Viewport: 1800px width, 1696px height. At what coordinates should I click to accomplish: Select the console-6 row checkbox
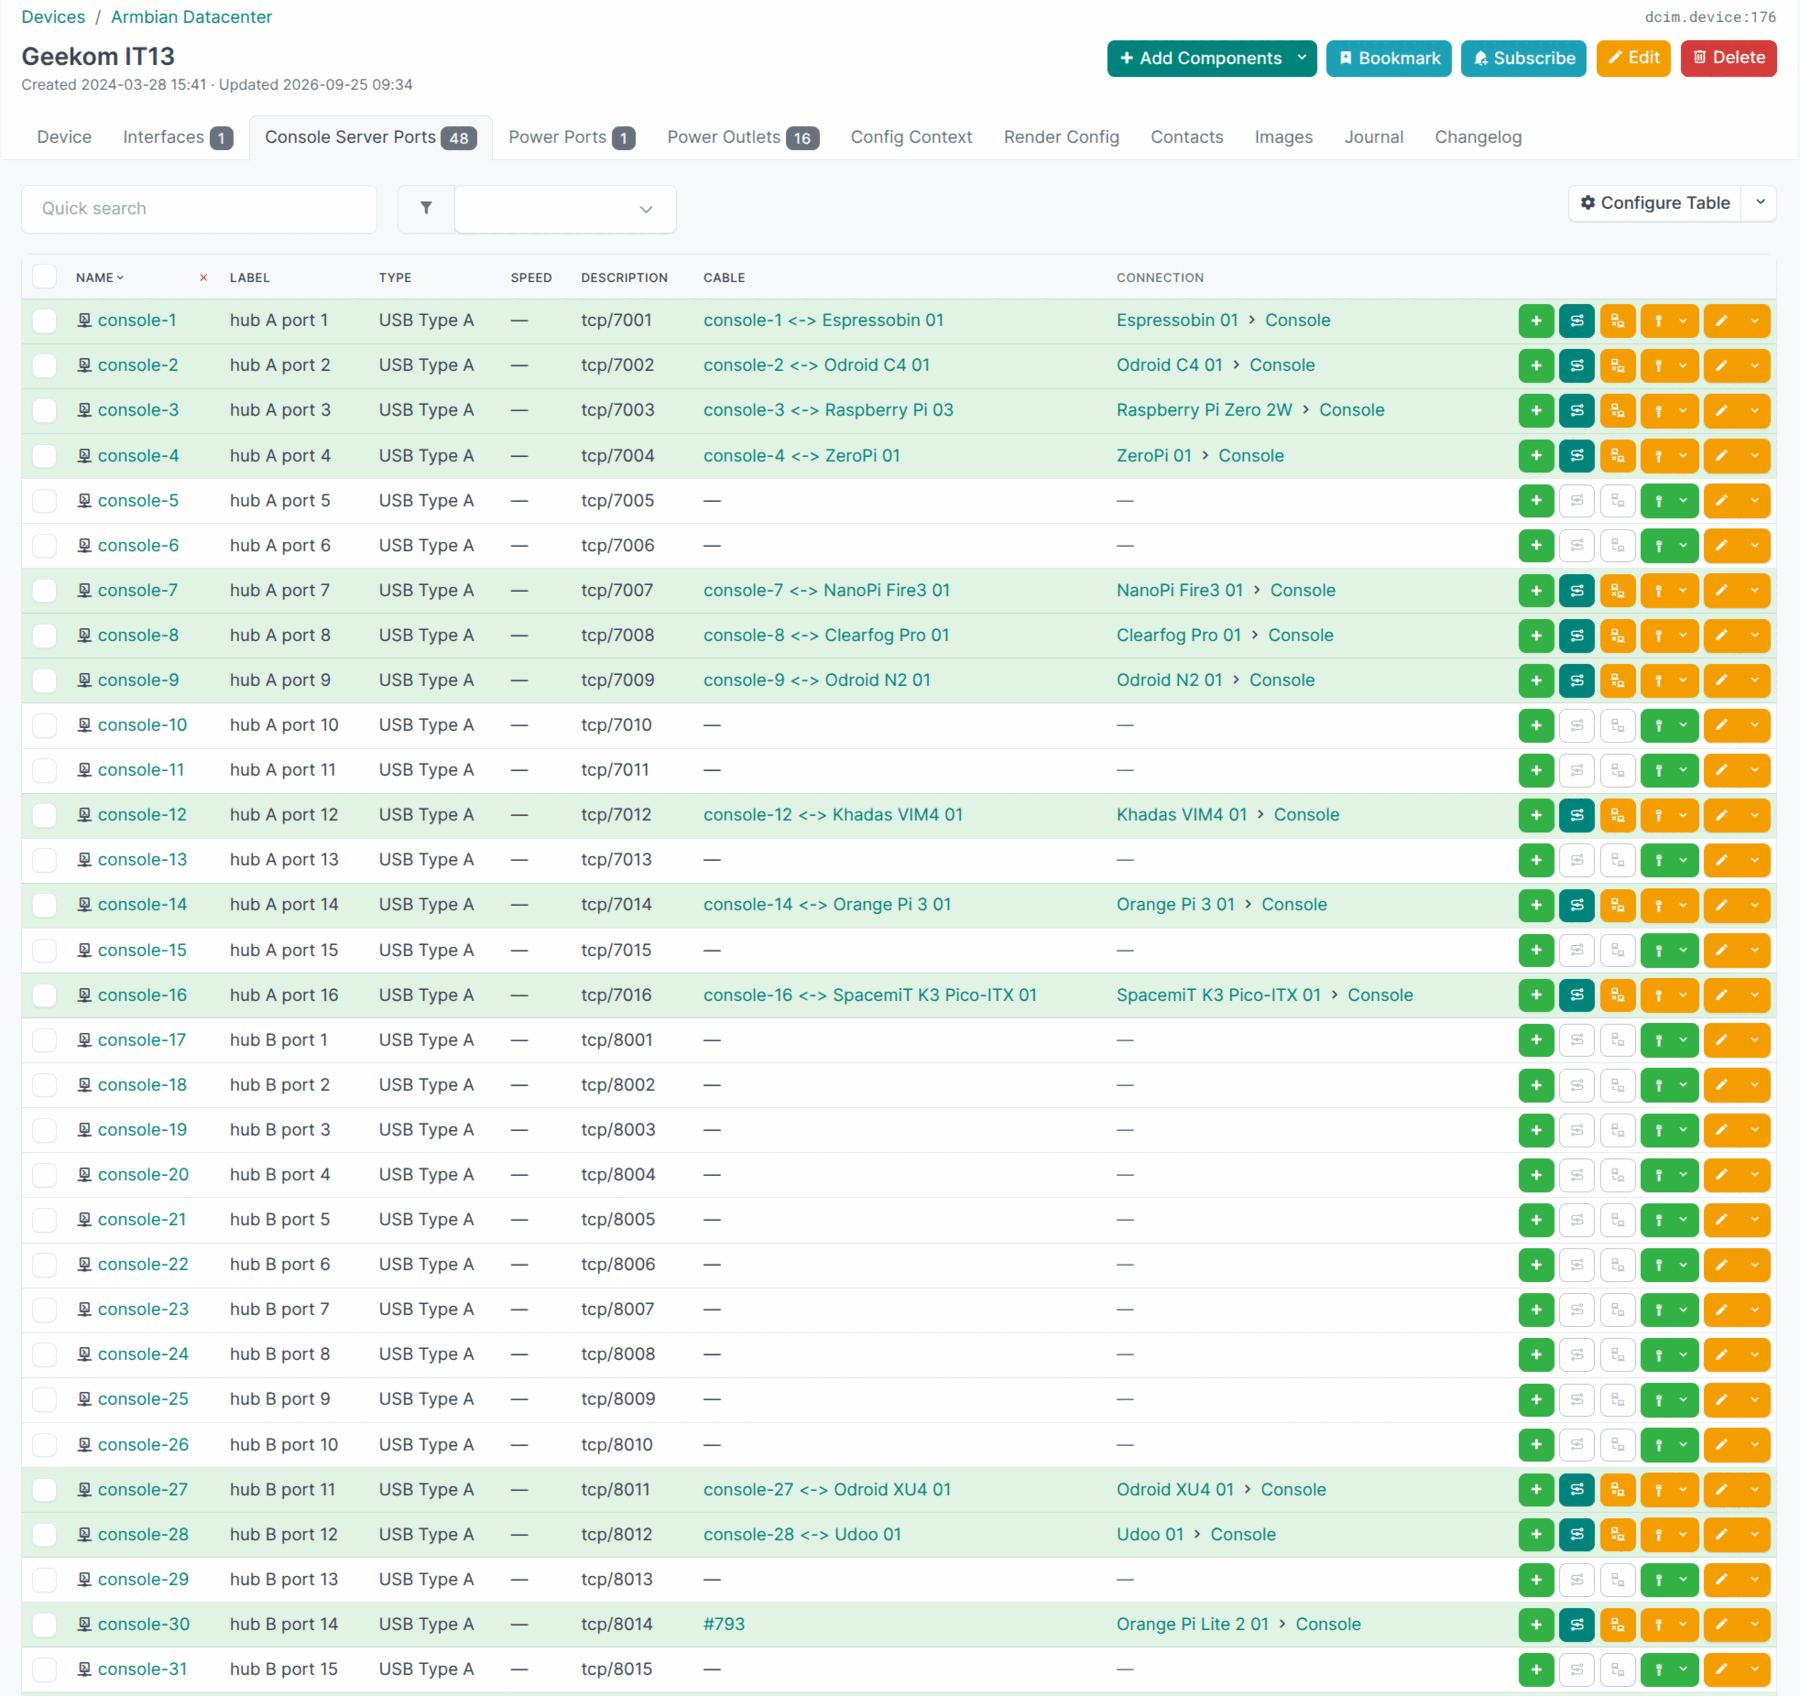coord(45,546)
